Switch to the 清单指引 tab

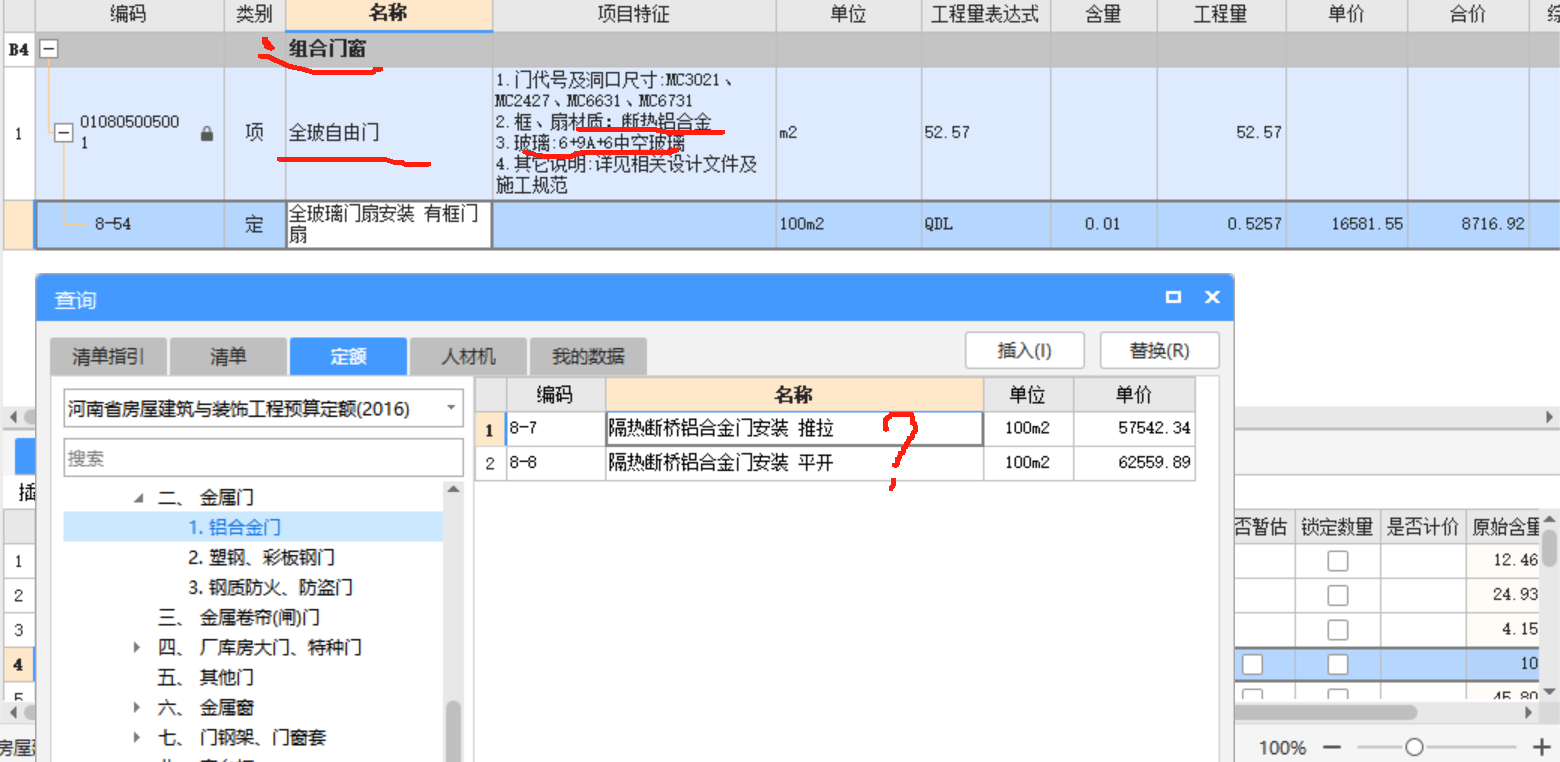pos(108,356)
